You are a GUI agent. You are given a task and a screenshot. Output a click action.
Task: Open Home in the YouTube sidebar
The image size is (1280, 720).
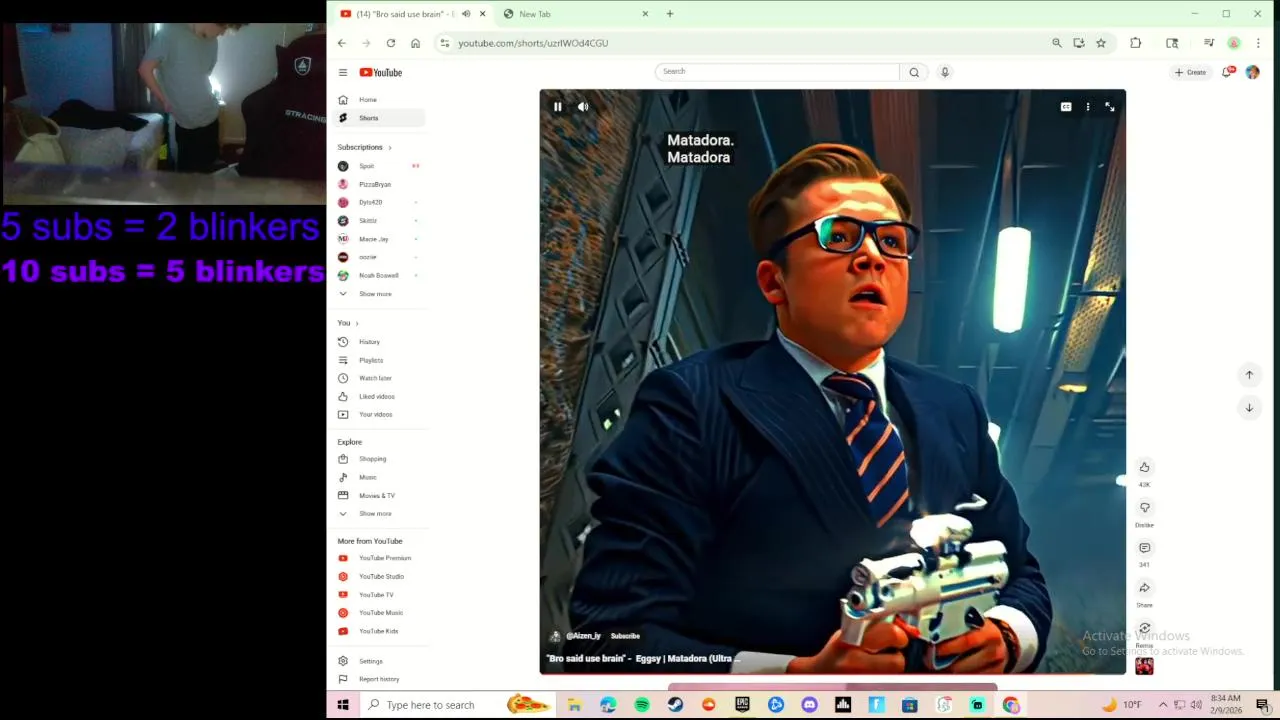pyautogui.click(x=380, y=100)
